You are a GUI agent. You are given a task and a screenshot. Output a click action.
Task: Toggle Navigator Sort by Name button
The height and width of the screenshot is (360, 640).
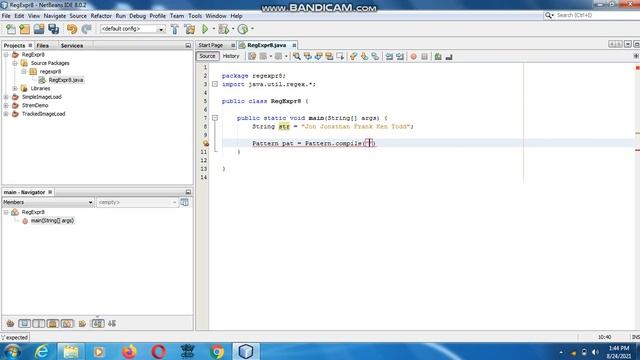pyautogui.click(x=98, y=324)
